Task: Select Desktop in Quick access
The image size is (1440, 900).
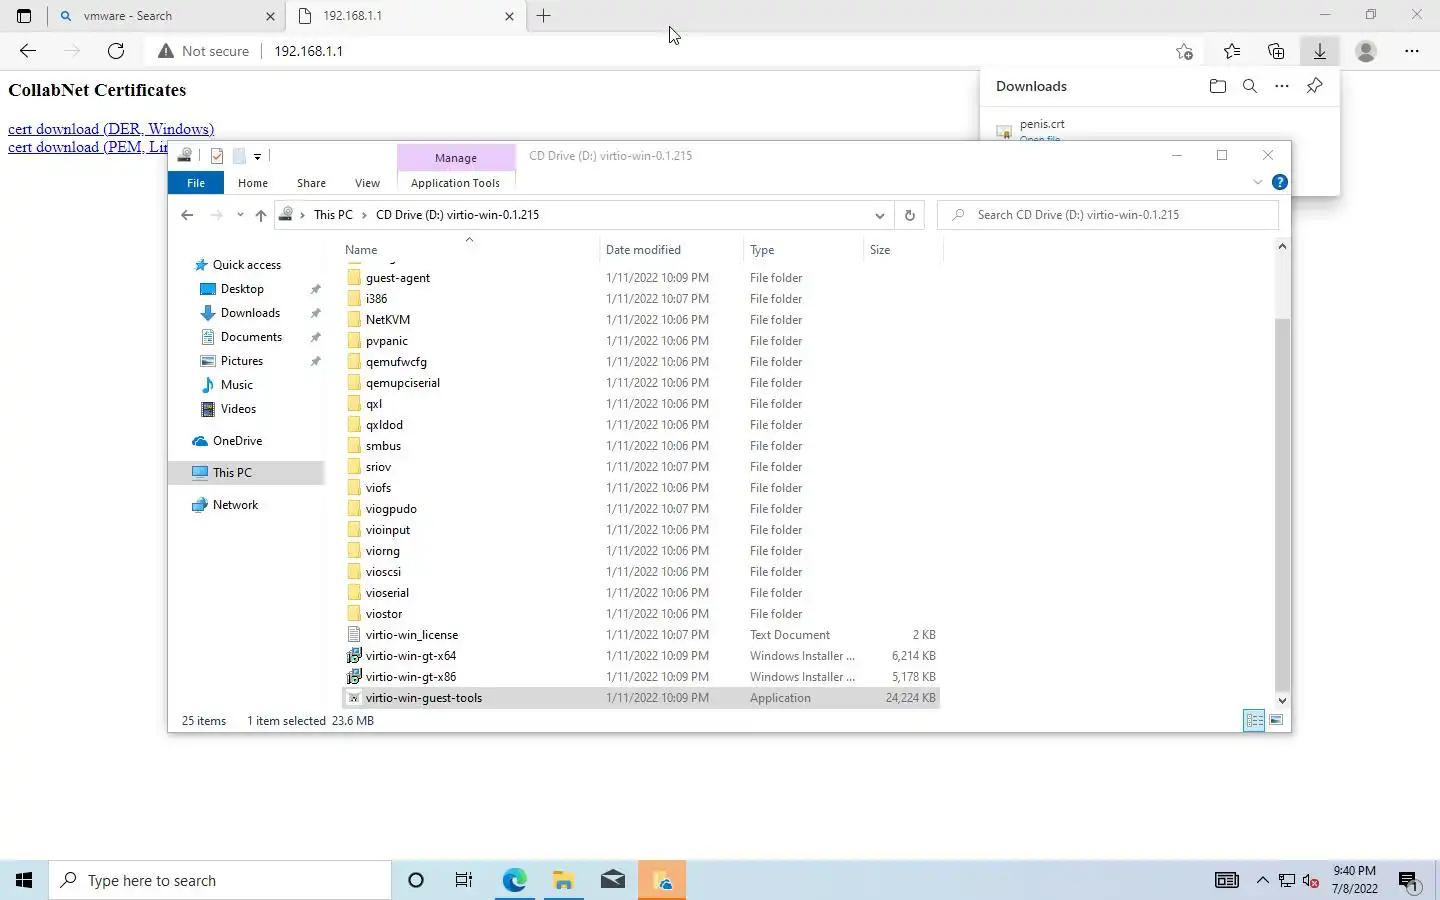Action: (242, 289)
